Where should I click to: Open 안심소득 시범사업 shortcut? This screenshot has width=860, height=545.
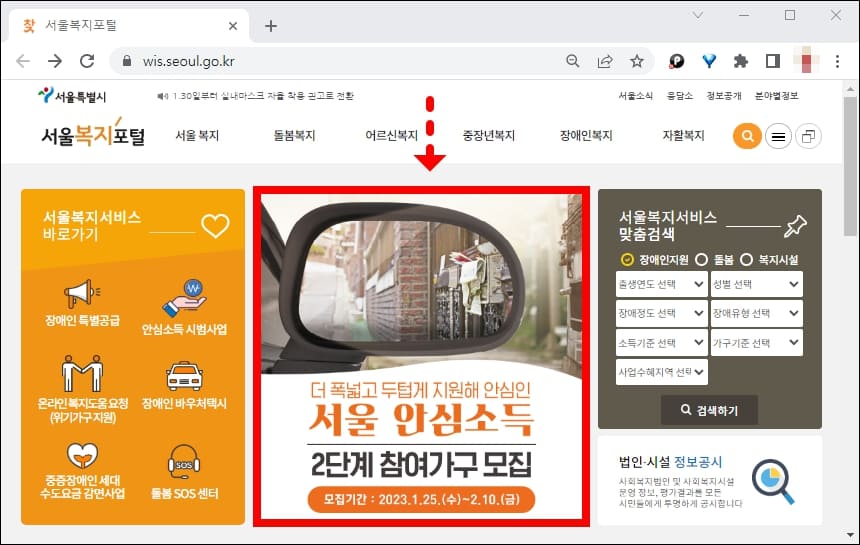pyautogui.click(x=184, y=308)
